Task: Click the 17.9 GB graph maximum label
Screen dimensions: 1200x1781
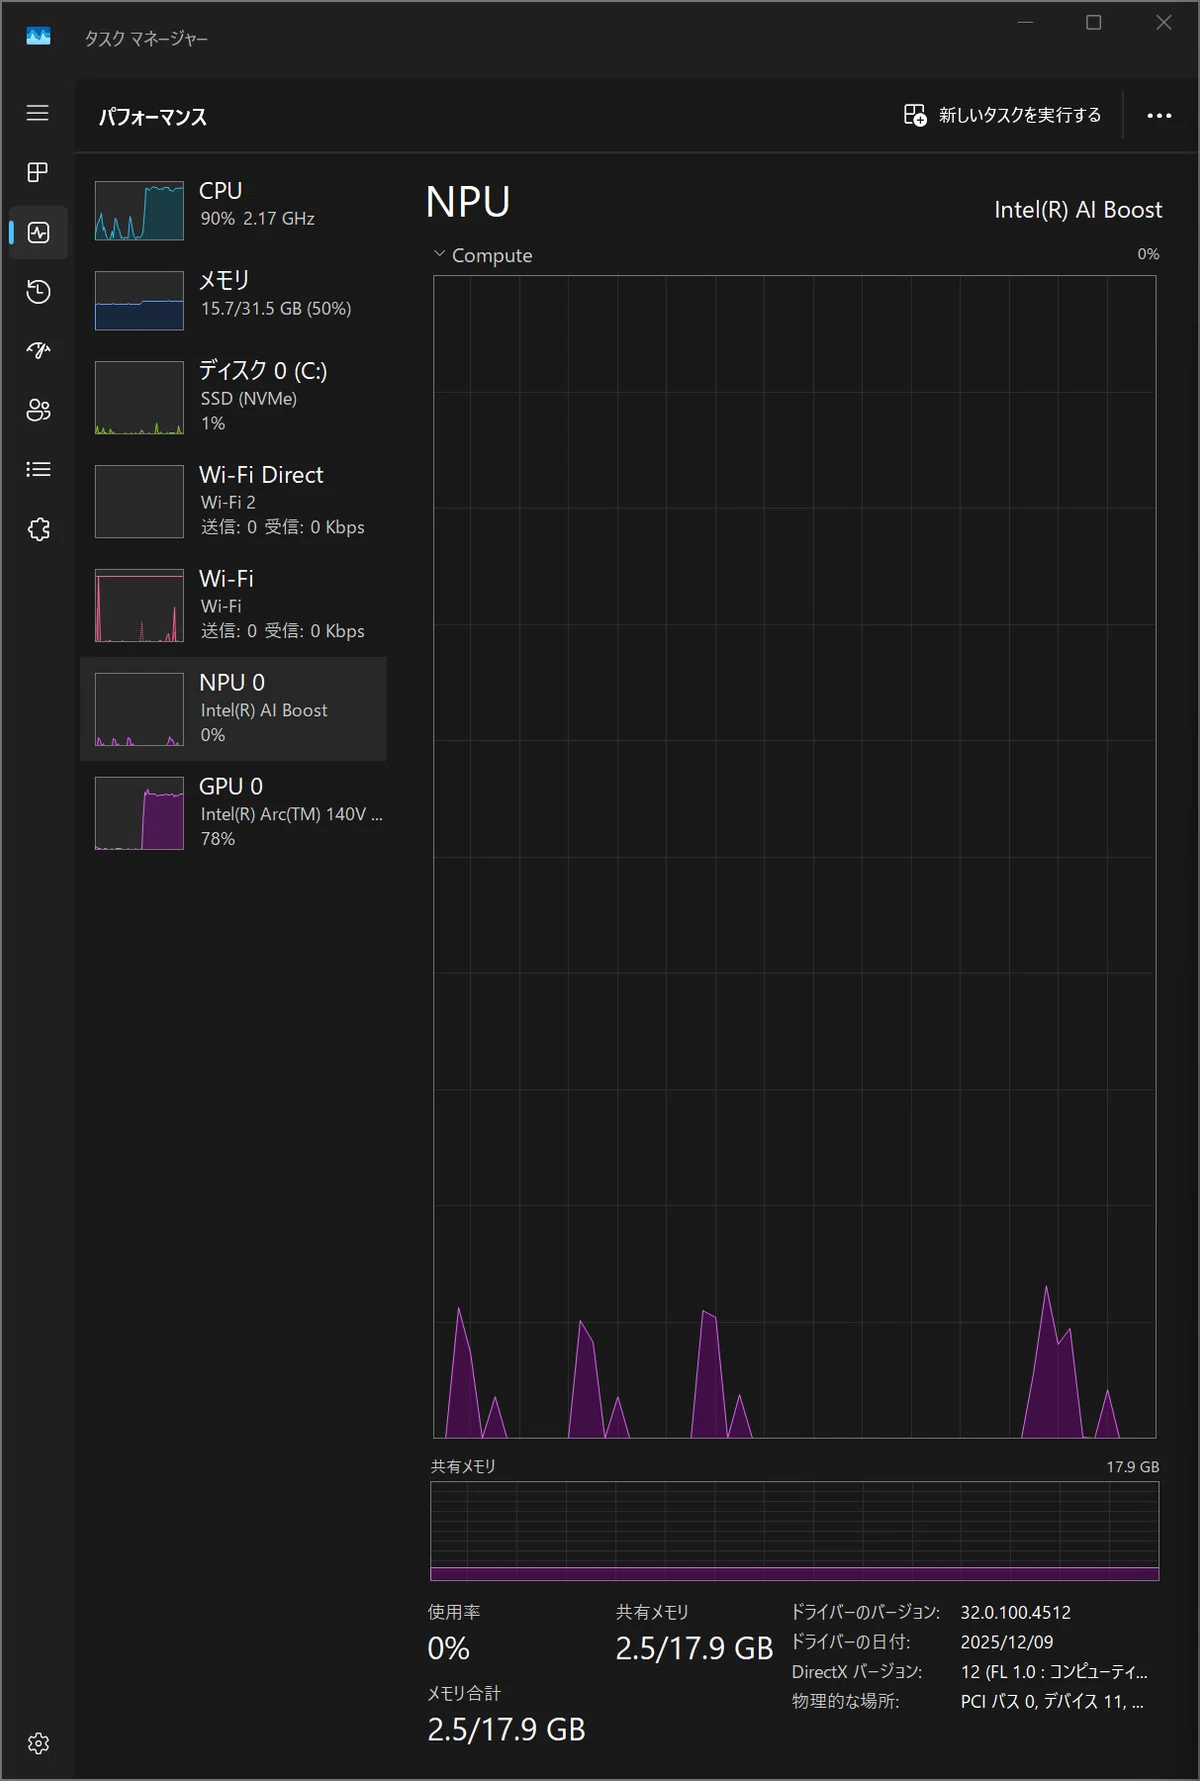Action: [x=1133, y=1466]
